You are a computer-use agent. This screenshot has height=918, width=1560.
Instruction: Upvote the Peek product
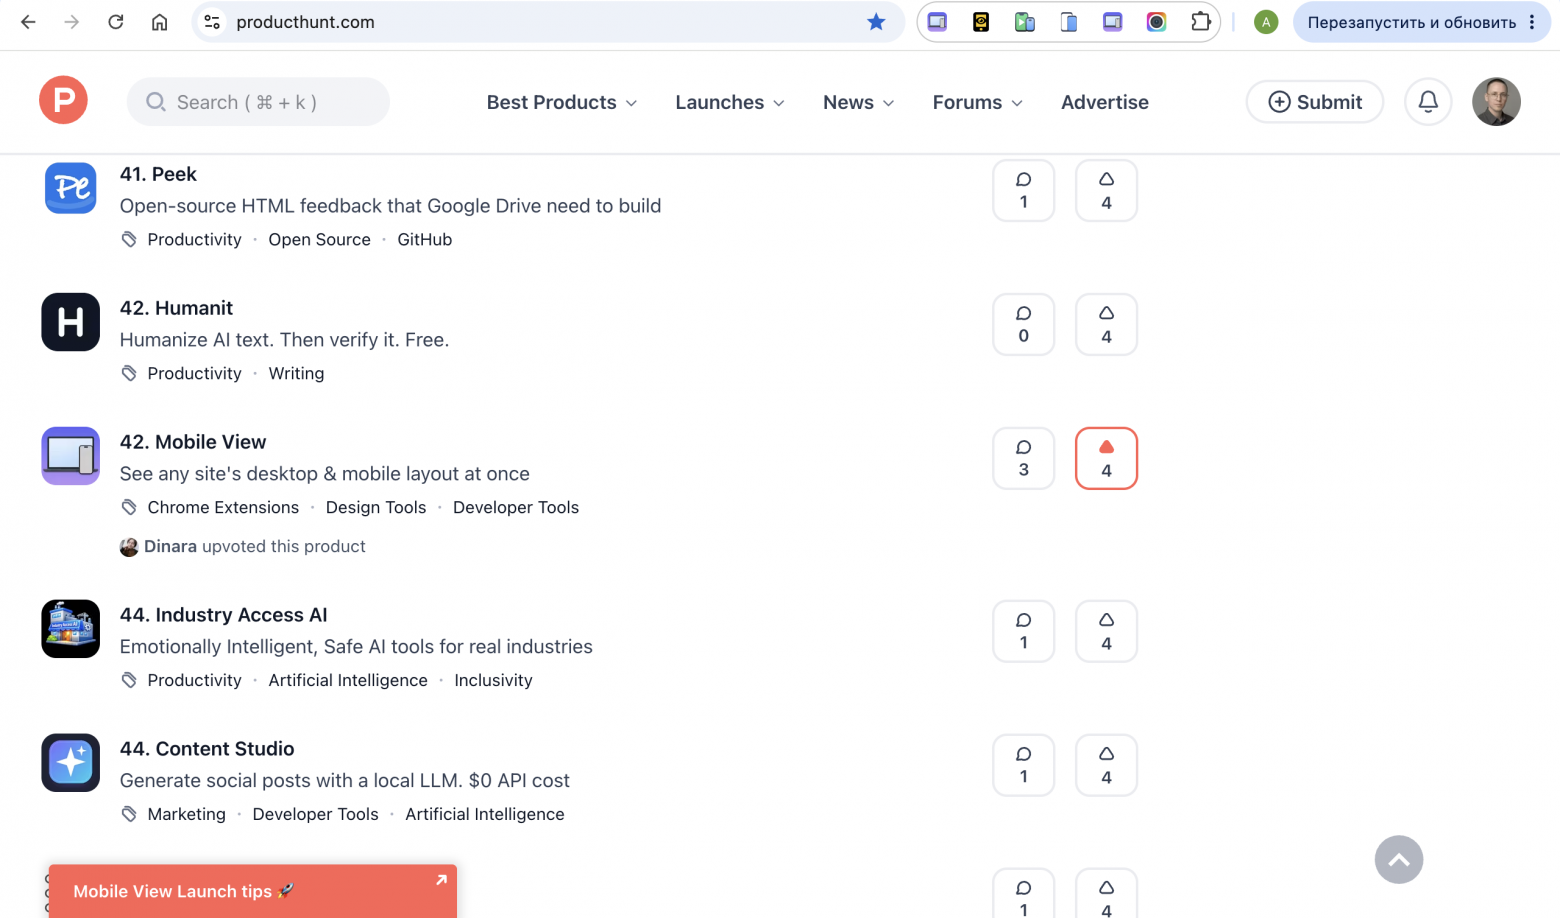[x=1106, y=190]
